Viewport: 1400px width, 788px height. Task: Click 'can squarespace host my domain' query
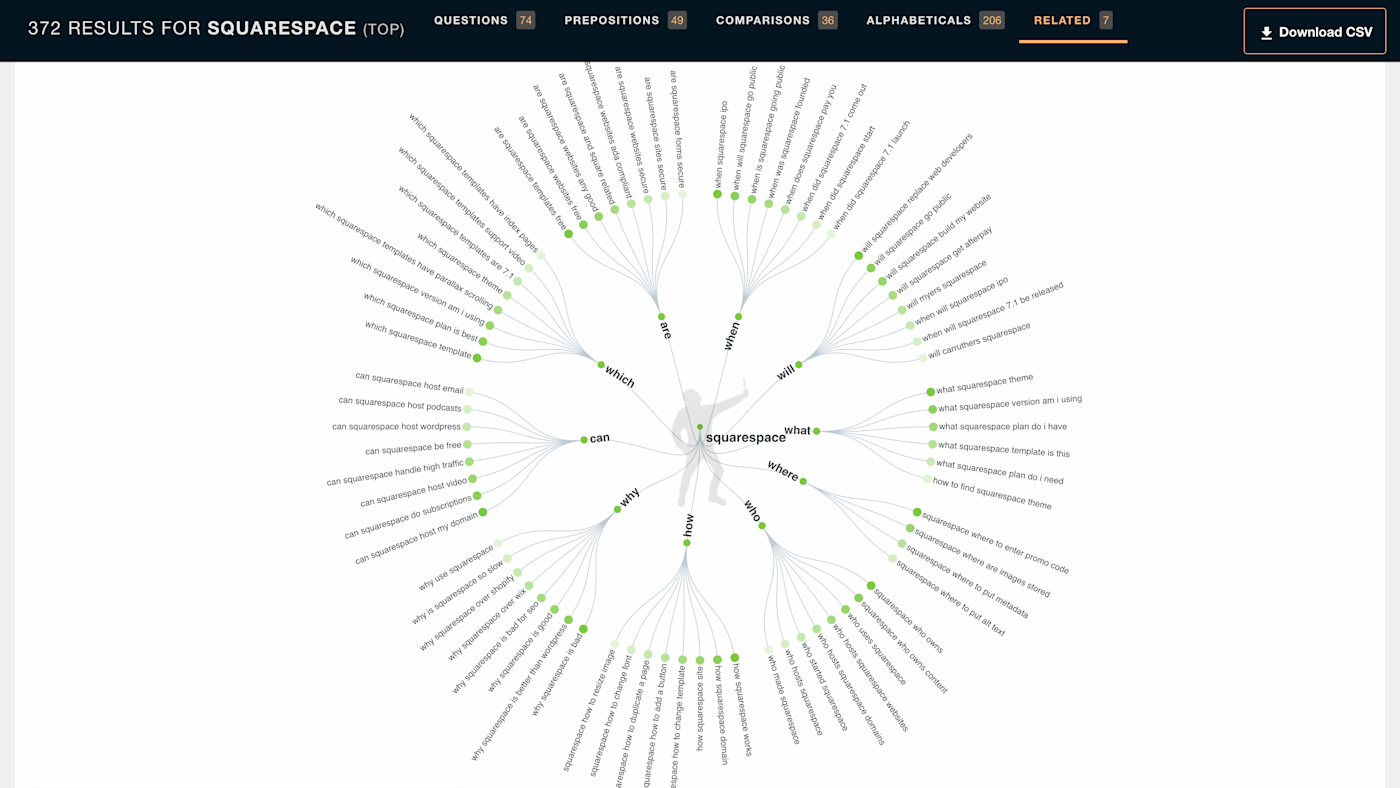click(x=416, y=539)
